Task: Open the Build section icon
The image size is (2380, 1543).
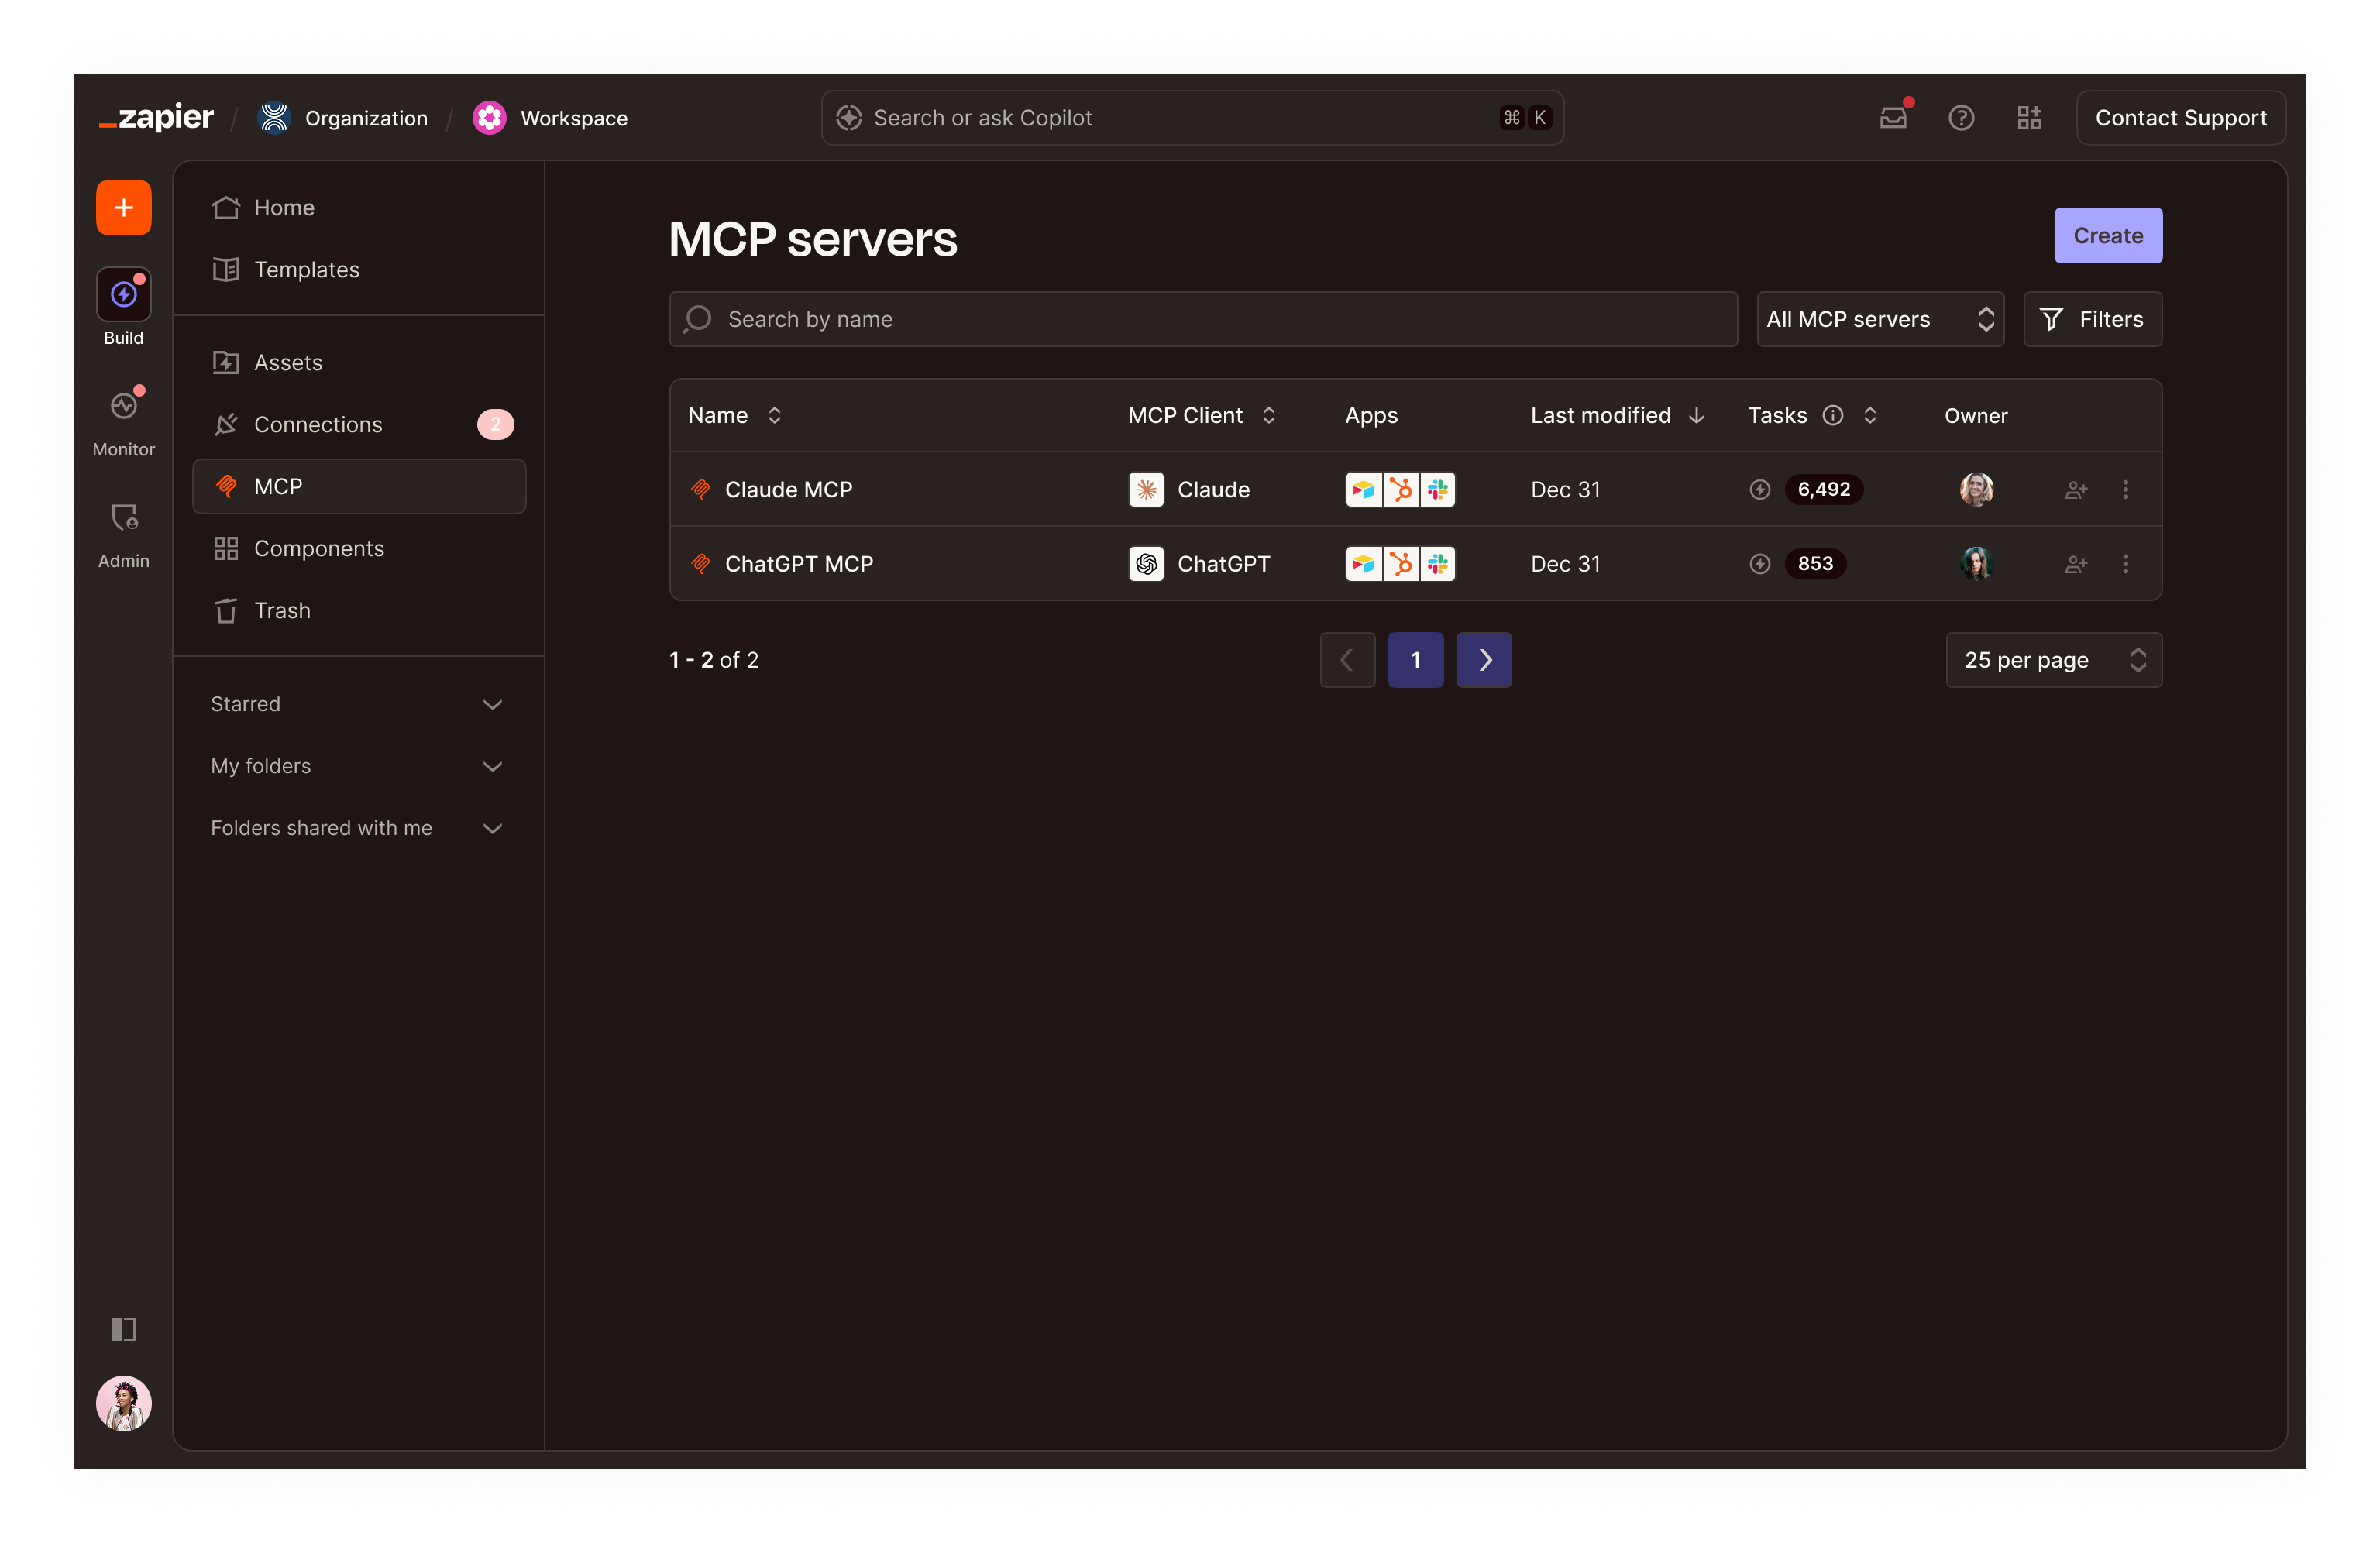Action: tap(123, 295)
